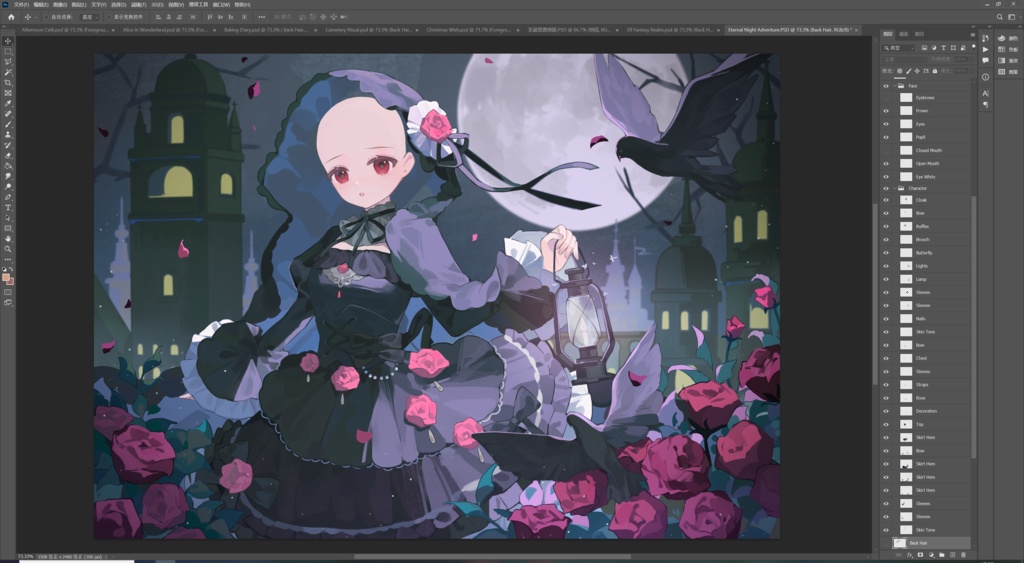Open the Patterns panel button
1024x563 pixels.
[x=1006, y=71]
